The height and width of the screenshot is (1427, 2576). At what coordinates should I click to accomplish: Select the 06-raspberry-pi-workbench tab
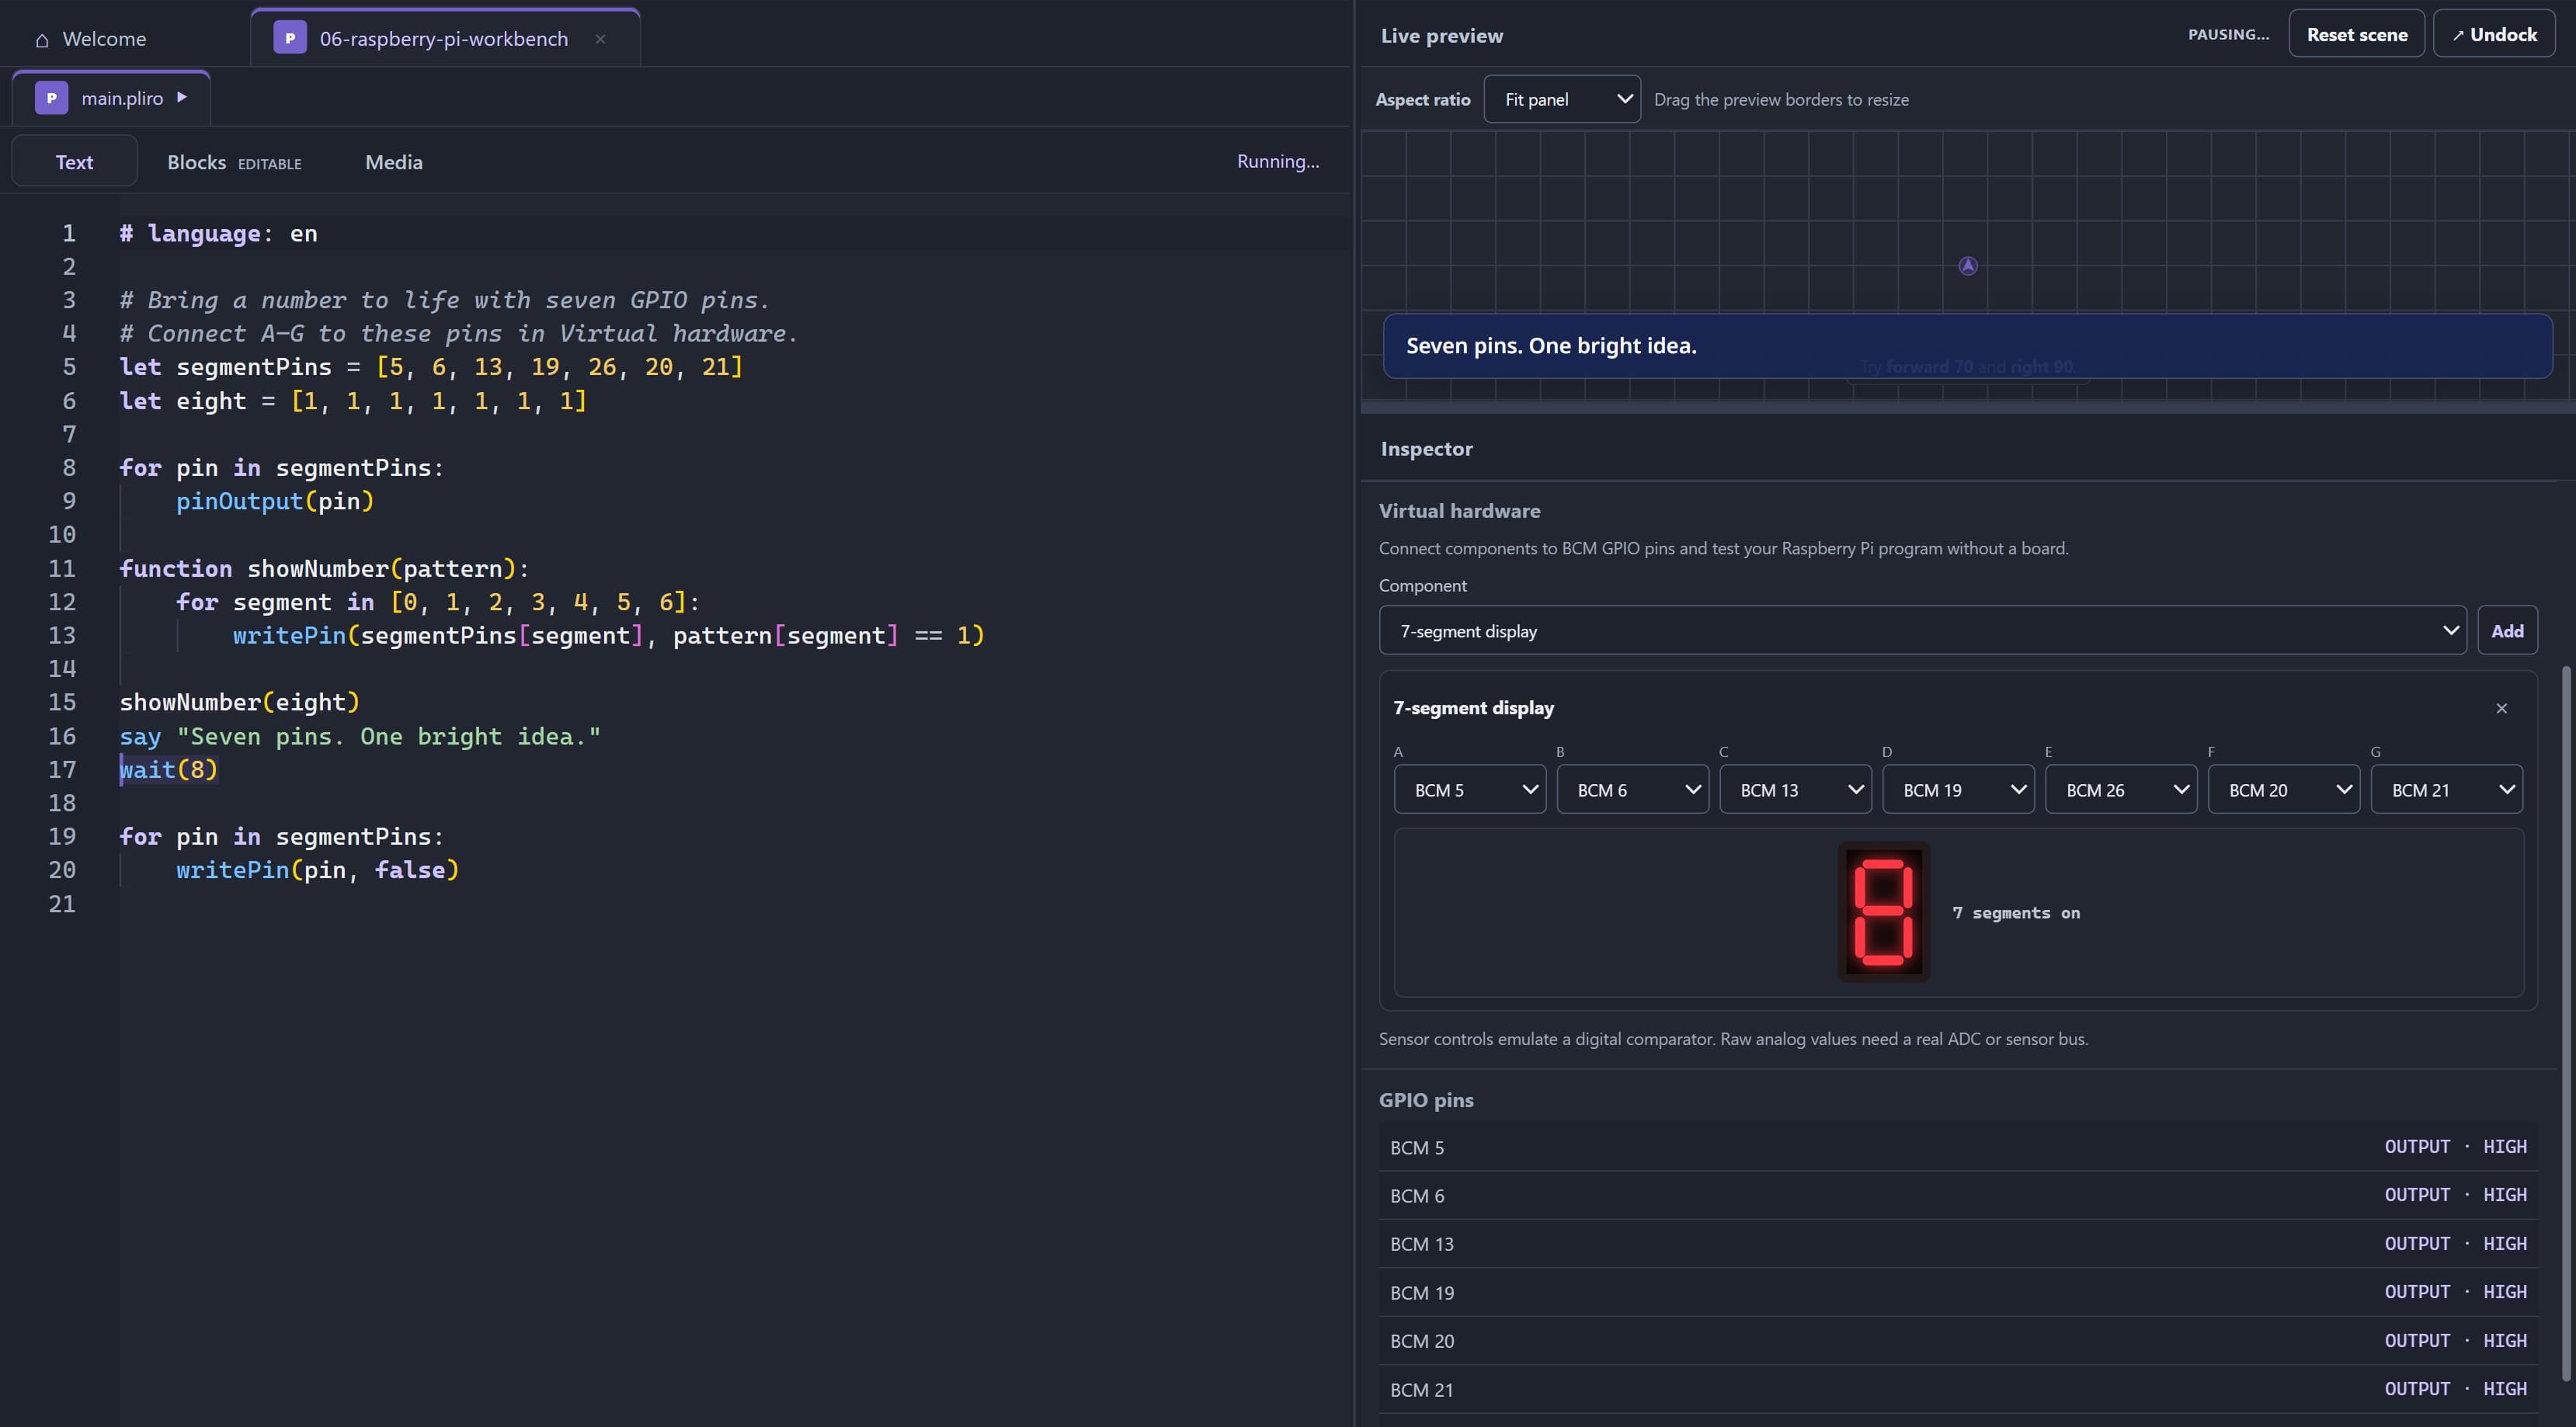click(444, 38)
